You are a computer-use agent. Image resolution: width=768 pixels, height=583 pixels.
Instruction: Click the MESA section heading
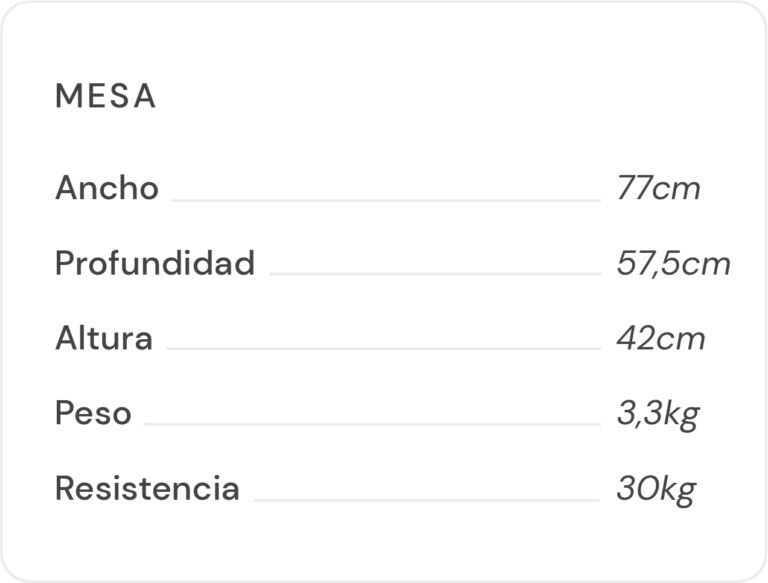click(105, 97)
